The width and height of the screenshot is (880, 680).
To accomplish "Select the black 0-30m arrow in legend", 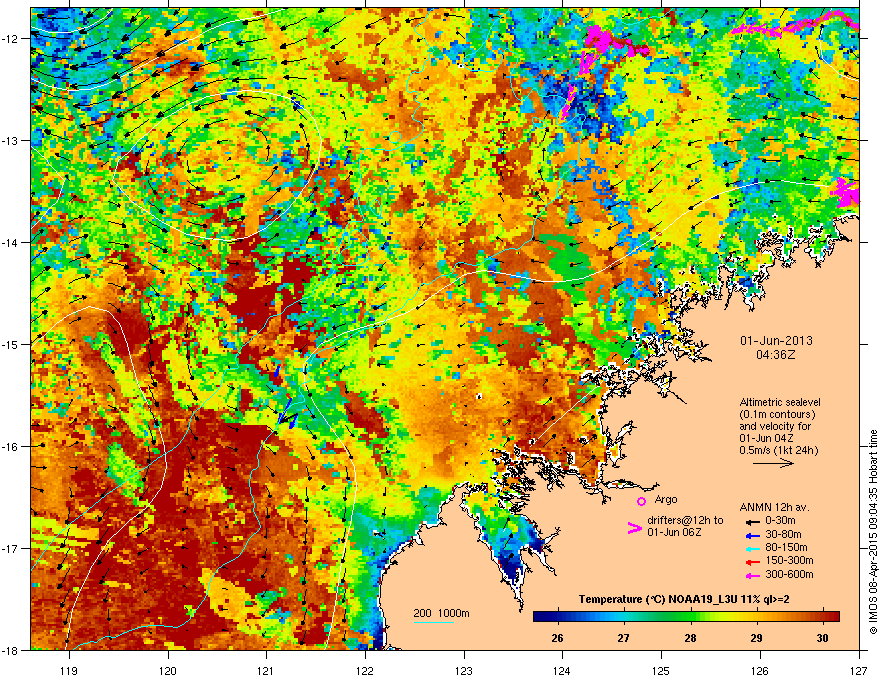I will pos(752,521).
